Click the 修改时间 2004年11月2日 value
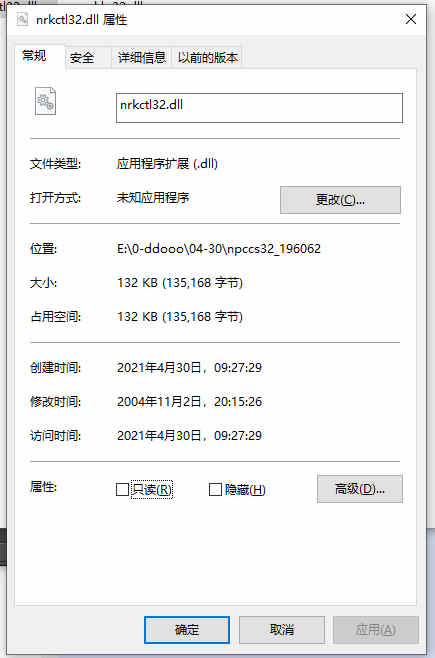435x658 pixels. pos(190,402)
